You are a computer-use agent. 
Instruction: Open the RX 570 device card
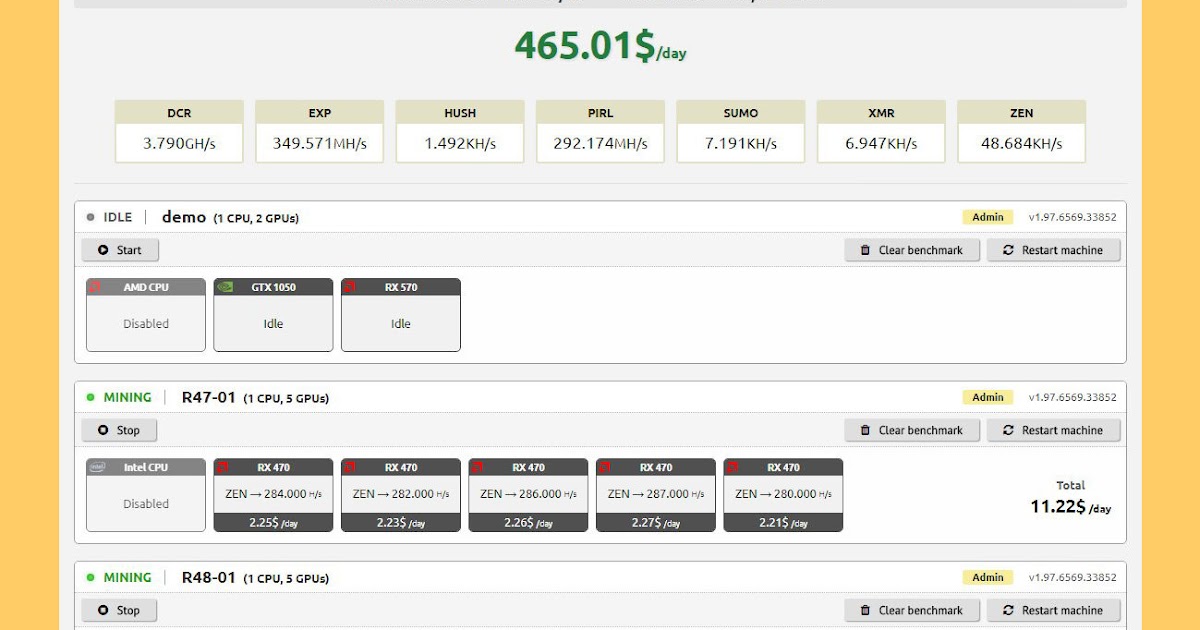[x=401, y=315]
